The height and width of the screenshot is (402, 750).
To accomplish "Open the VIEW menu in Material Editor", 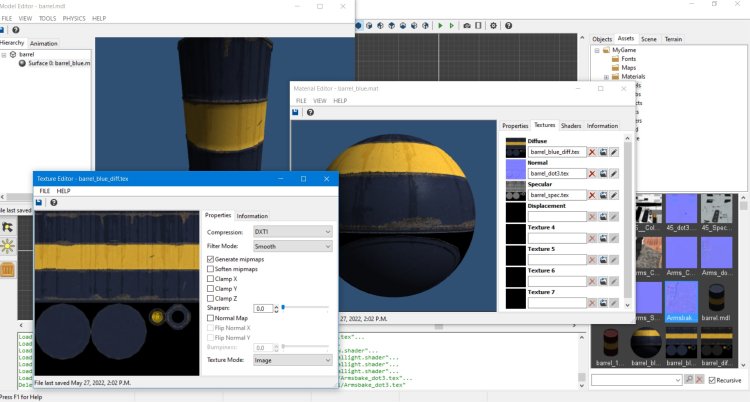I will tap(320, 101).
